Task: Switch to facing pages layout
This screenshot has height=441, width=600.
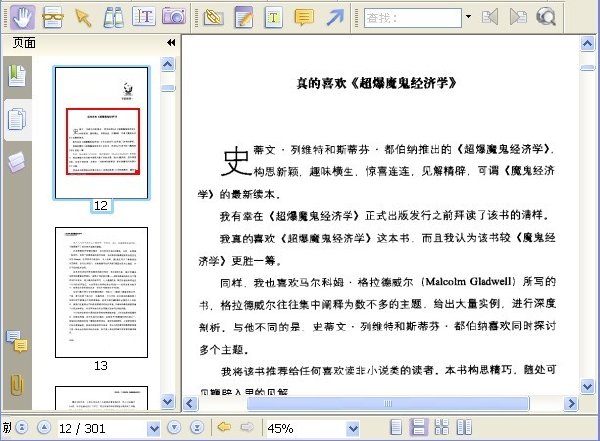Action: coord(465,427)
